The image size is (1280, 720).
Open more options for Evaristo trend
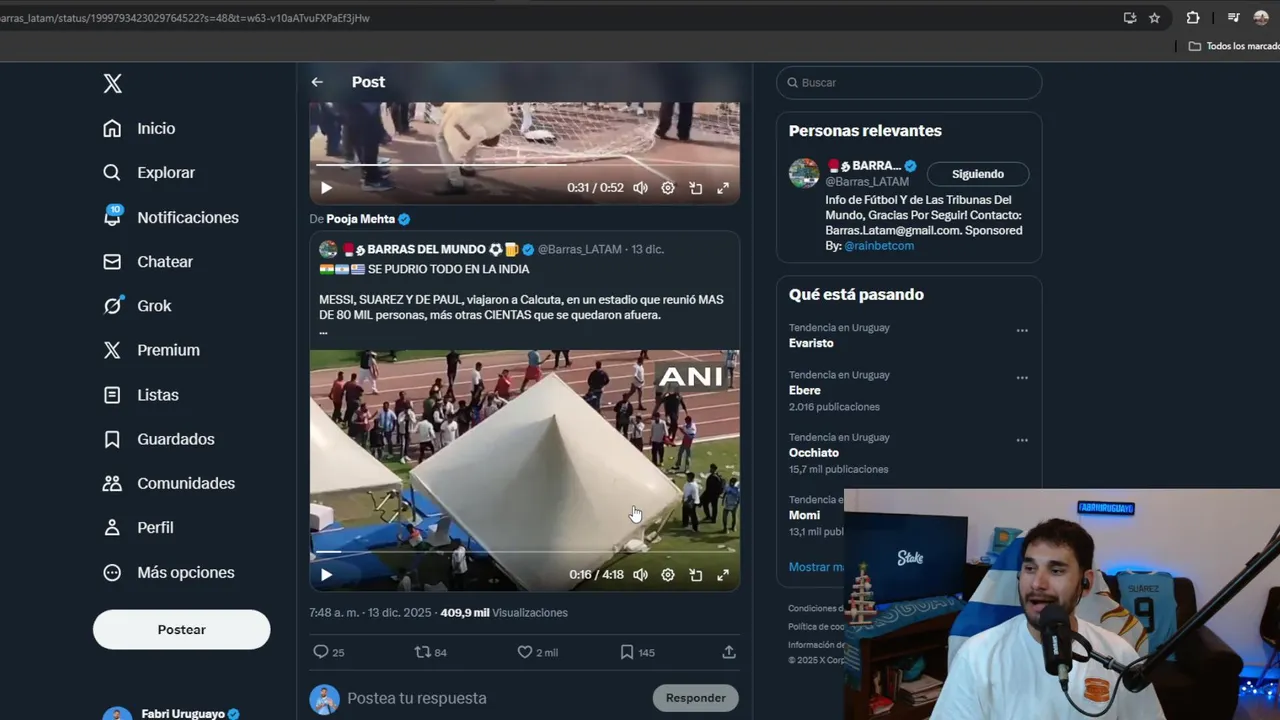(1022, 330)
